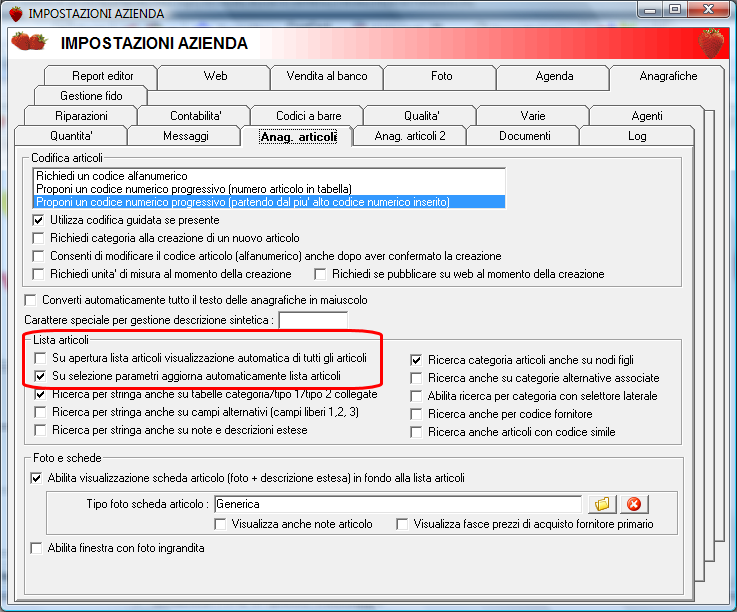Switch to the Riparazioni tab
This screenshot has height=612, width=737.
click(81, 116)
